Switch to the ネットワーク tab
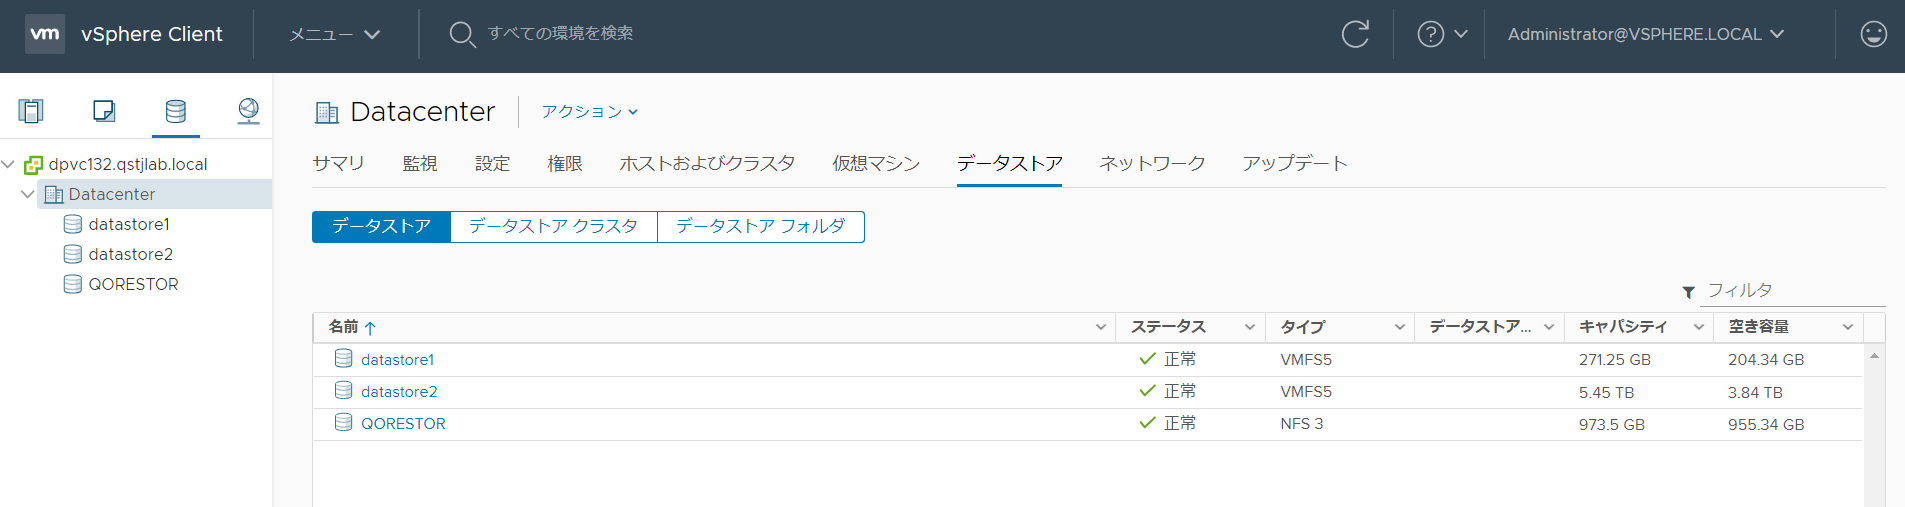Image resolution: width=1905 pixels, height=507 pixels. [1152, 163]
